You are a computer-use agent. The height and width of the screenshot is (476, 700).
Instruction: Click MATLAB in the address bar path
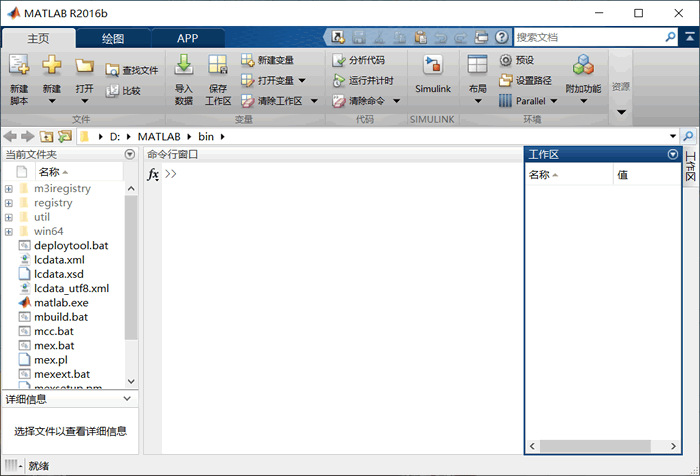tap(159, 137)
